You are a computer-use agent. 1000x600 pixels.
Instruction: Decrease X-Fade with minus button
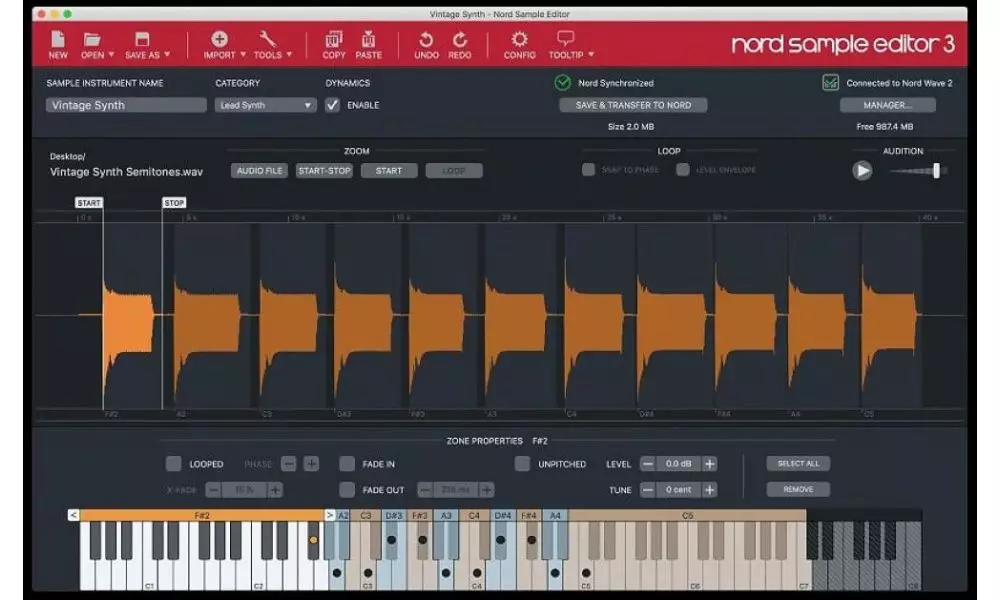tap(213, 490)
